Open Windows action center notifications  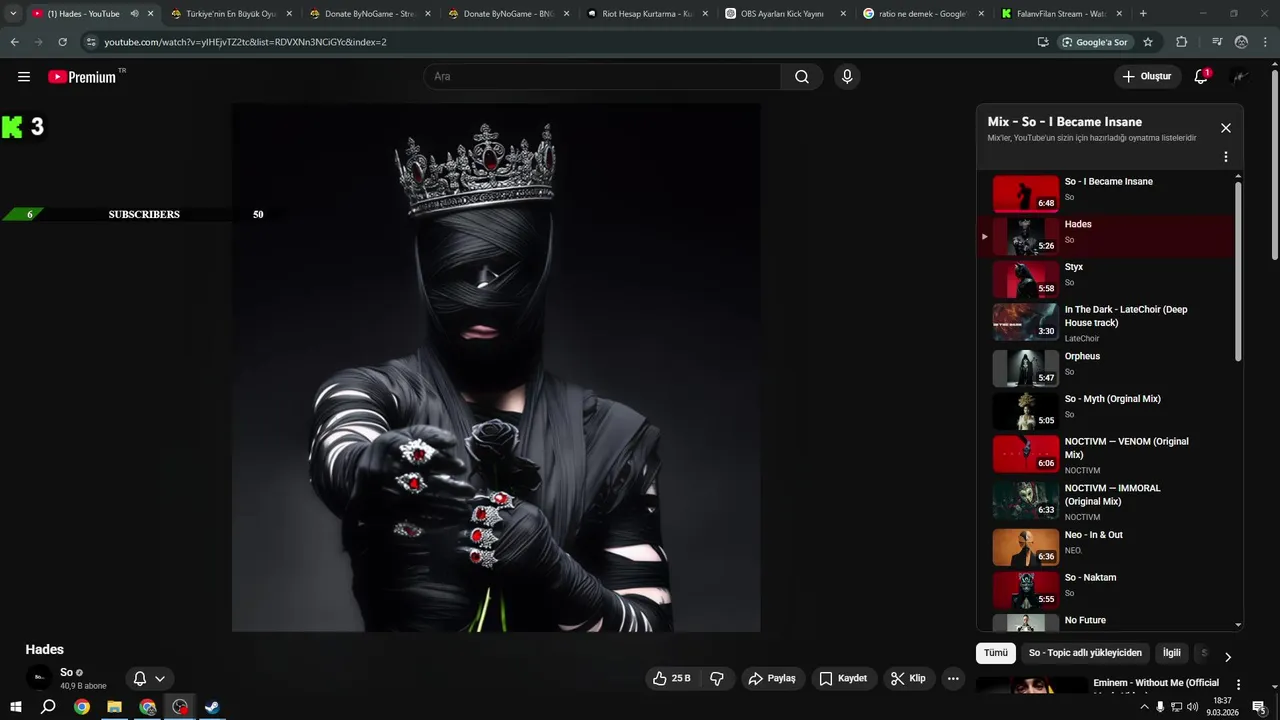[x=1259, y=707]
